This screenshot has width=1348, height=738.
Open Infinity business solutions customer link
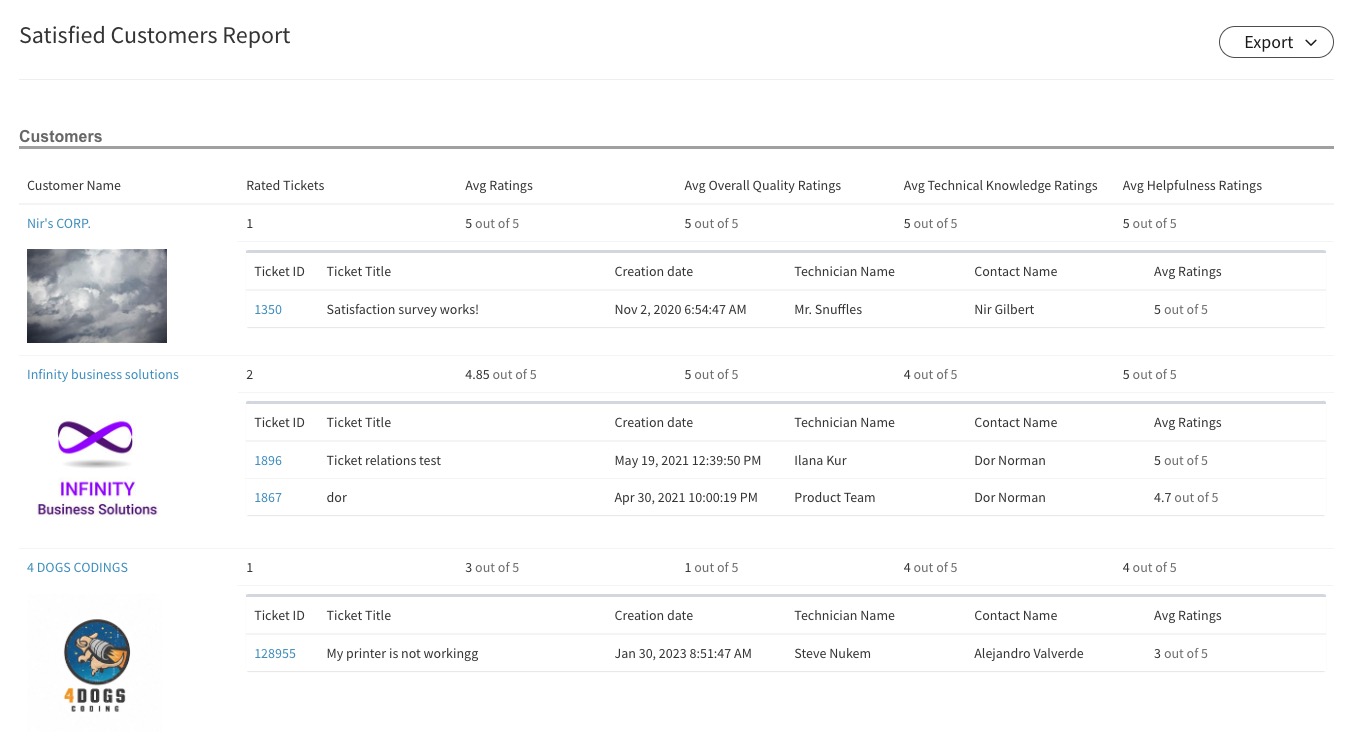click(103, 375)
